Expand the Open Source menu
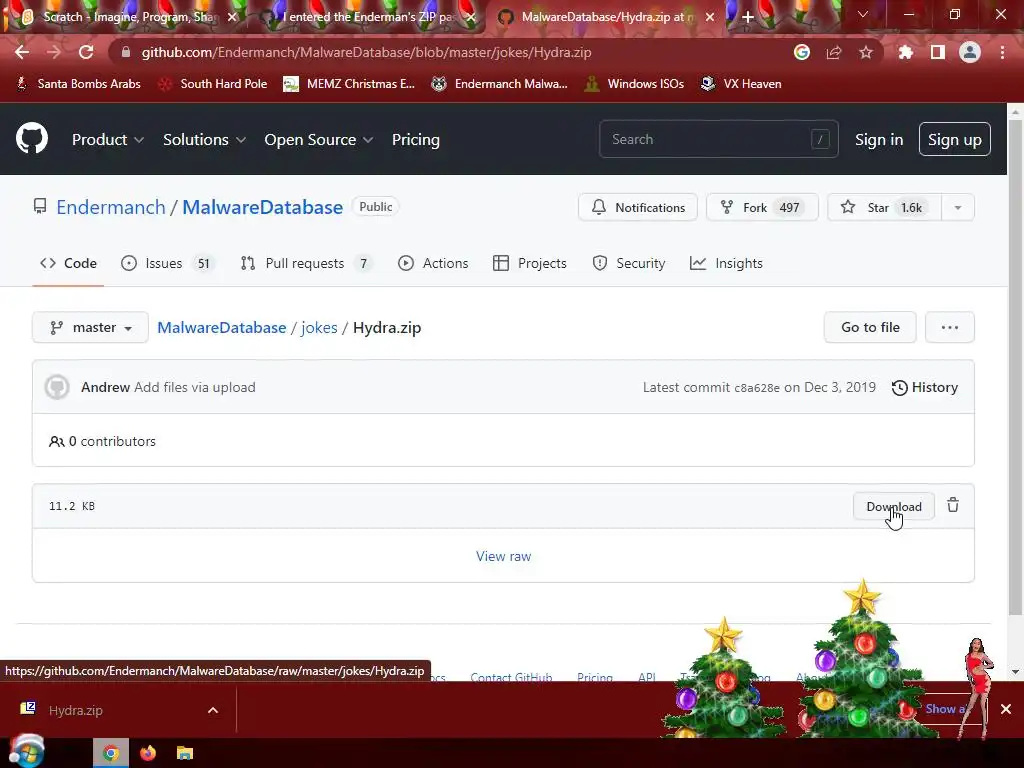 click(319, 140)
